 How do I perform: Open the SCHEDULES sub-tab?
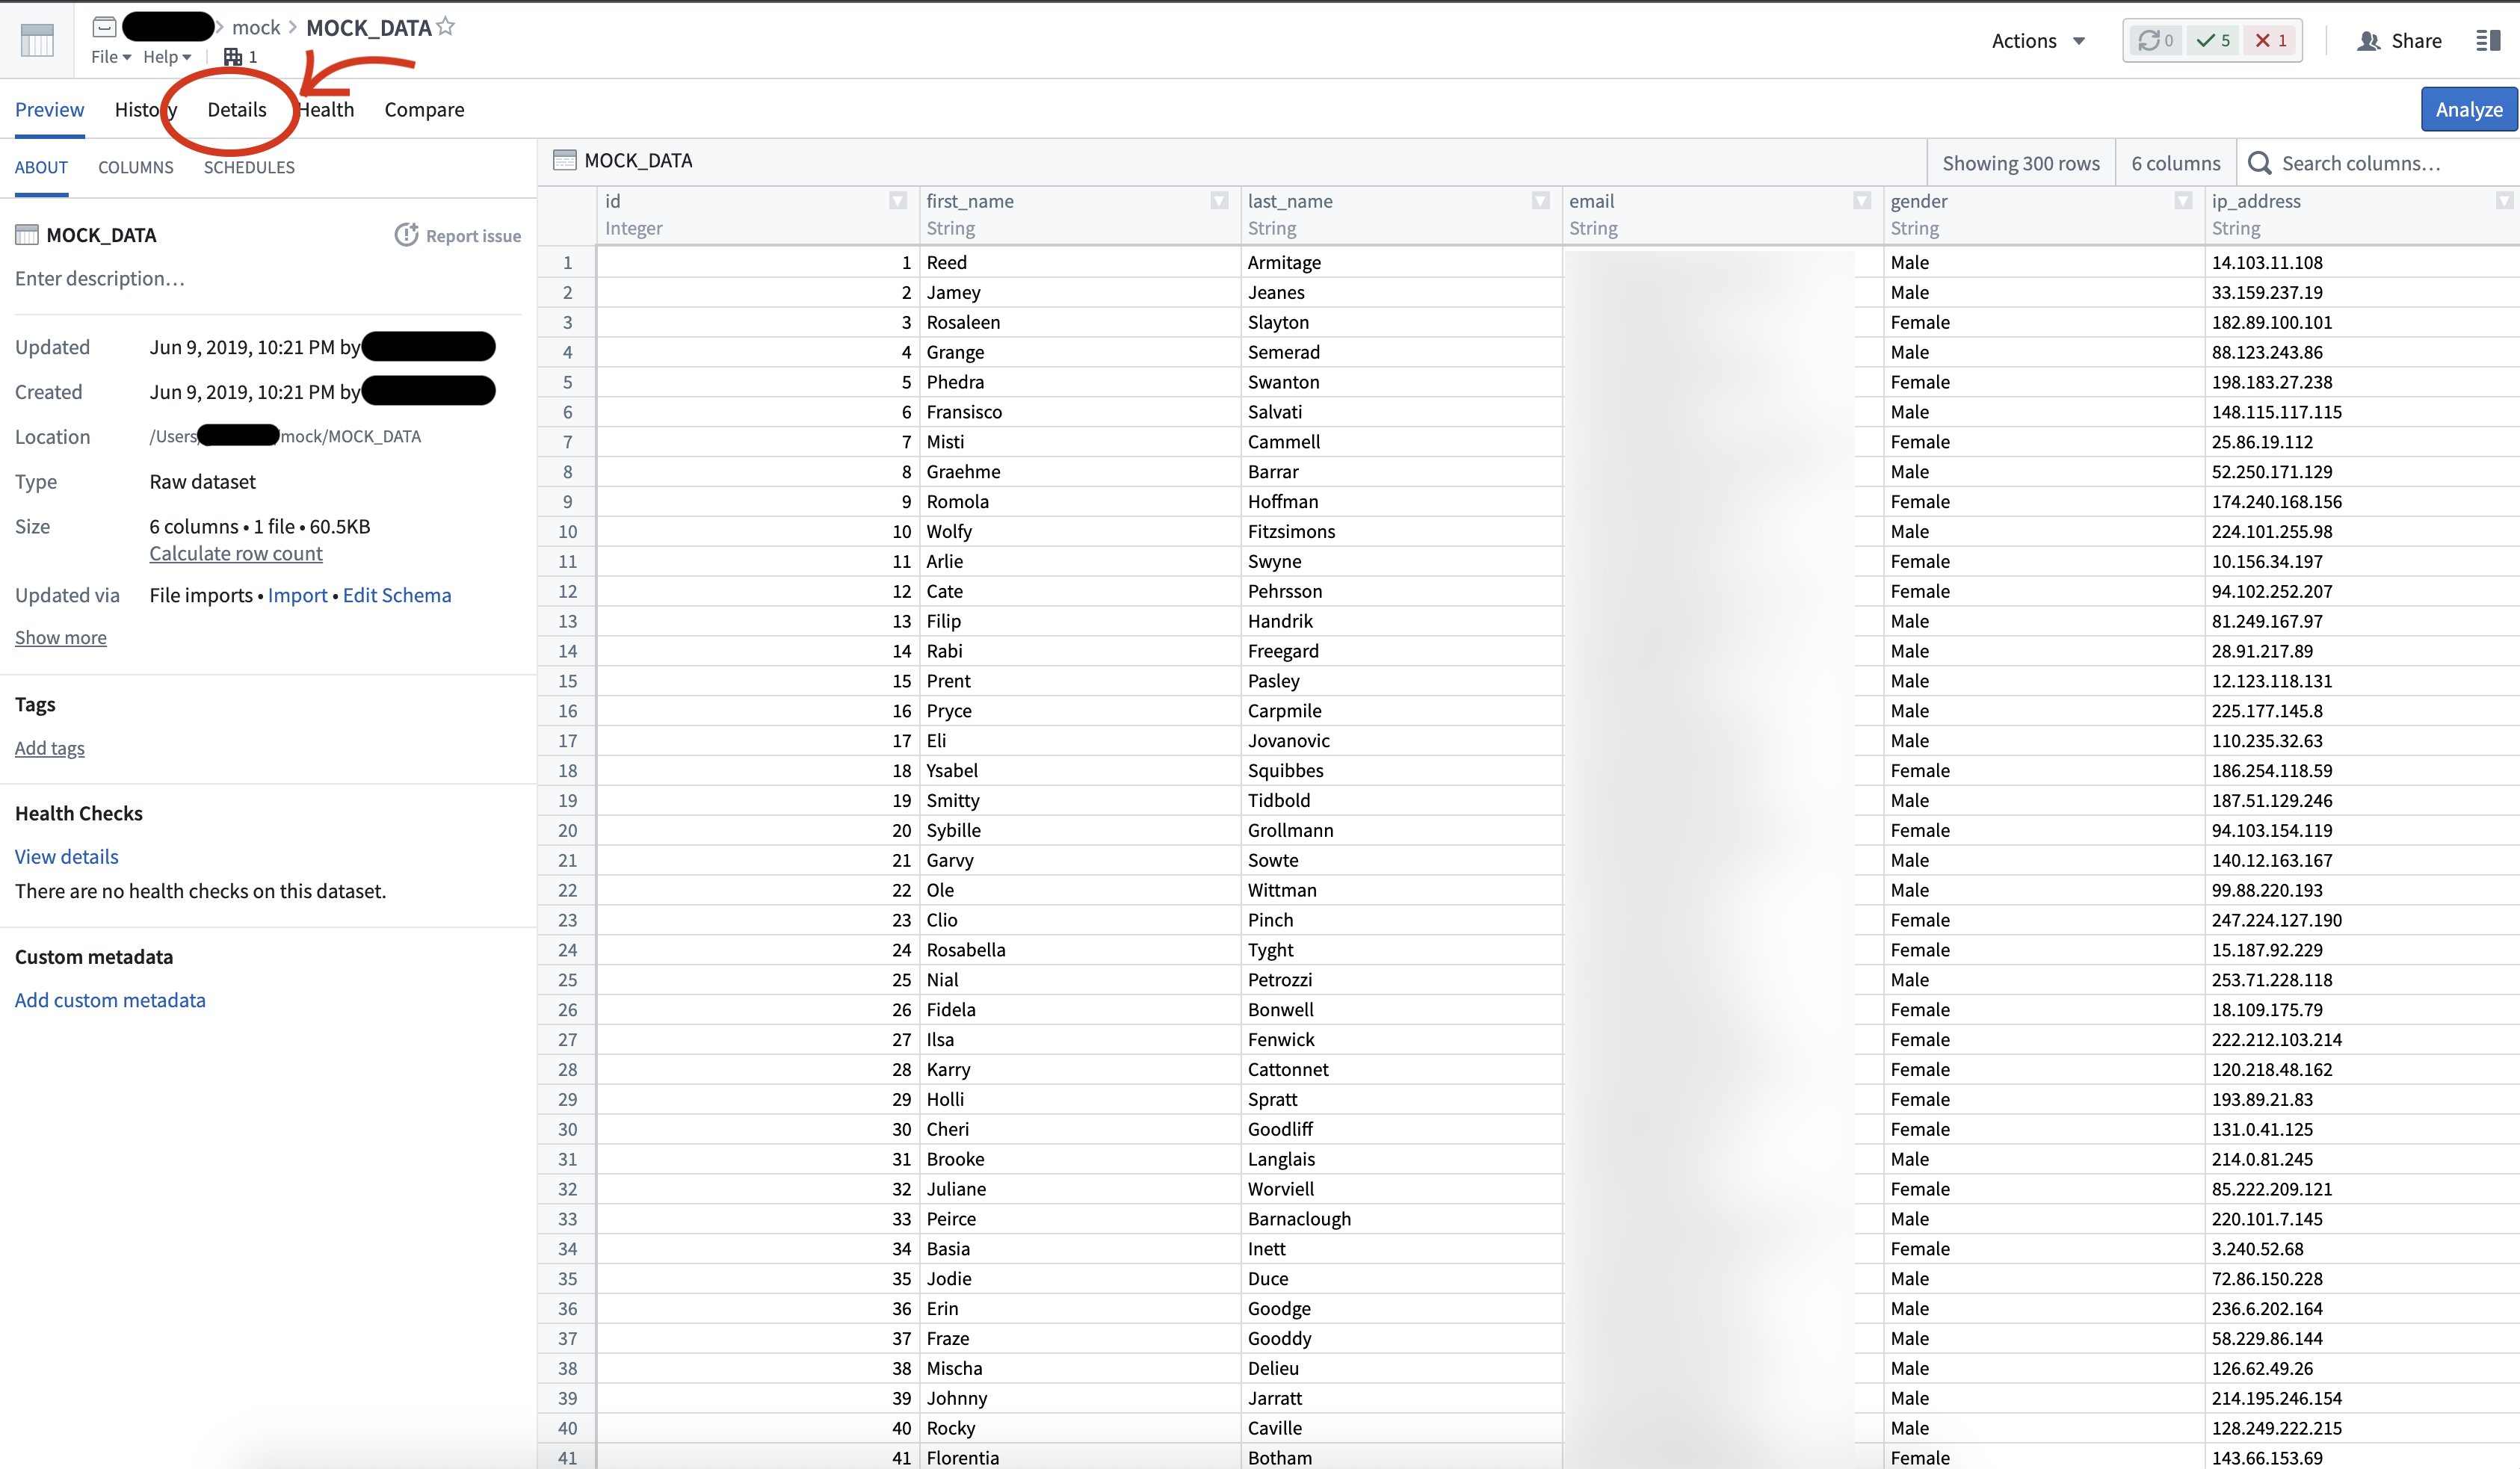tap(249, 167)
